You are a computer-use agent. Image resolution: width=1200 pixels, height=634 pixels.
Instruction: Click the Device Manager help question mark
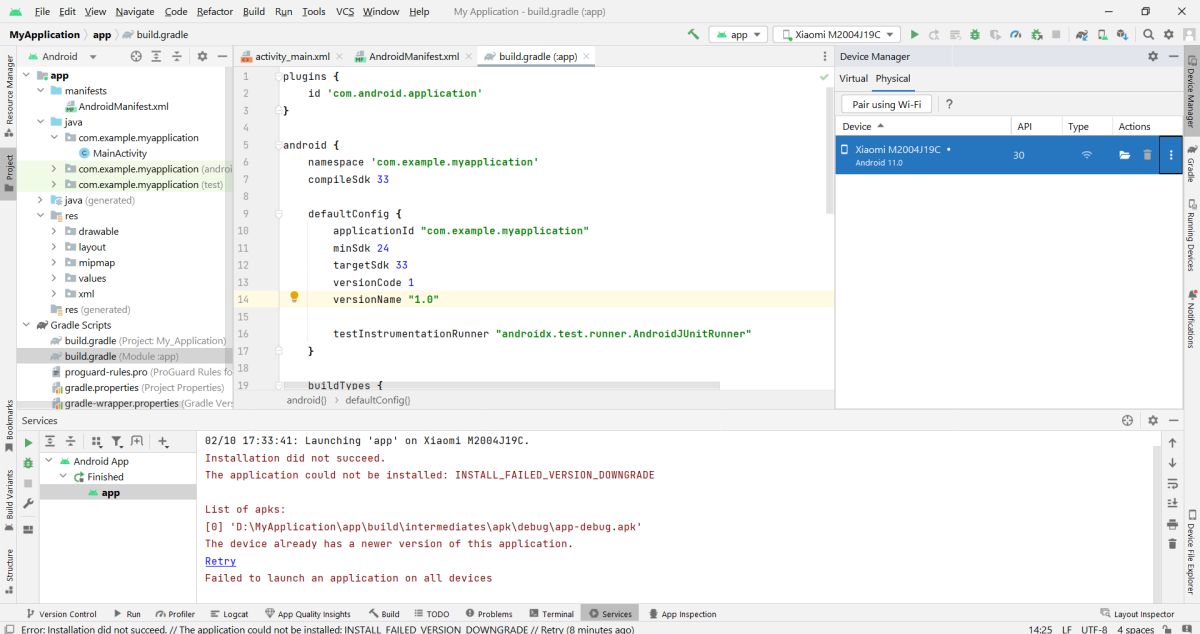949,104
